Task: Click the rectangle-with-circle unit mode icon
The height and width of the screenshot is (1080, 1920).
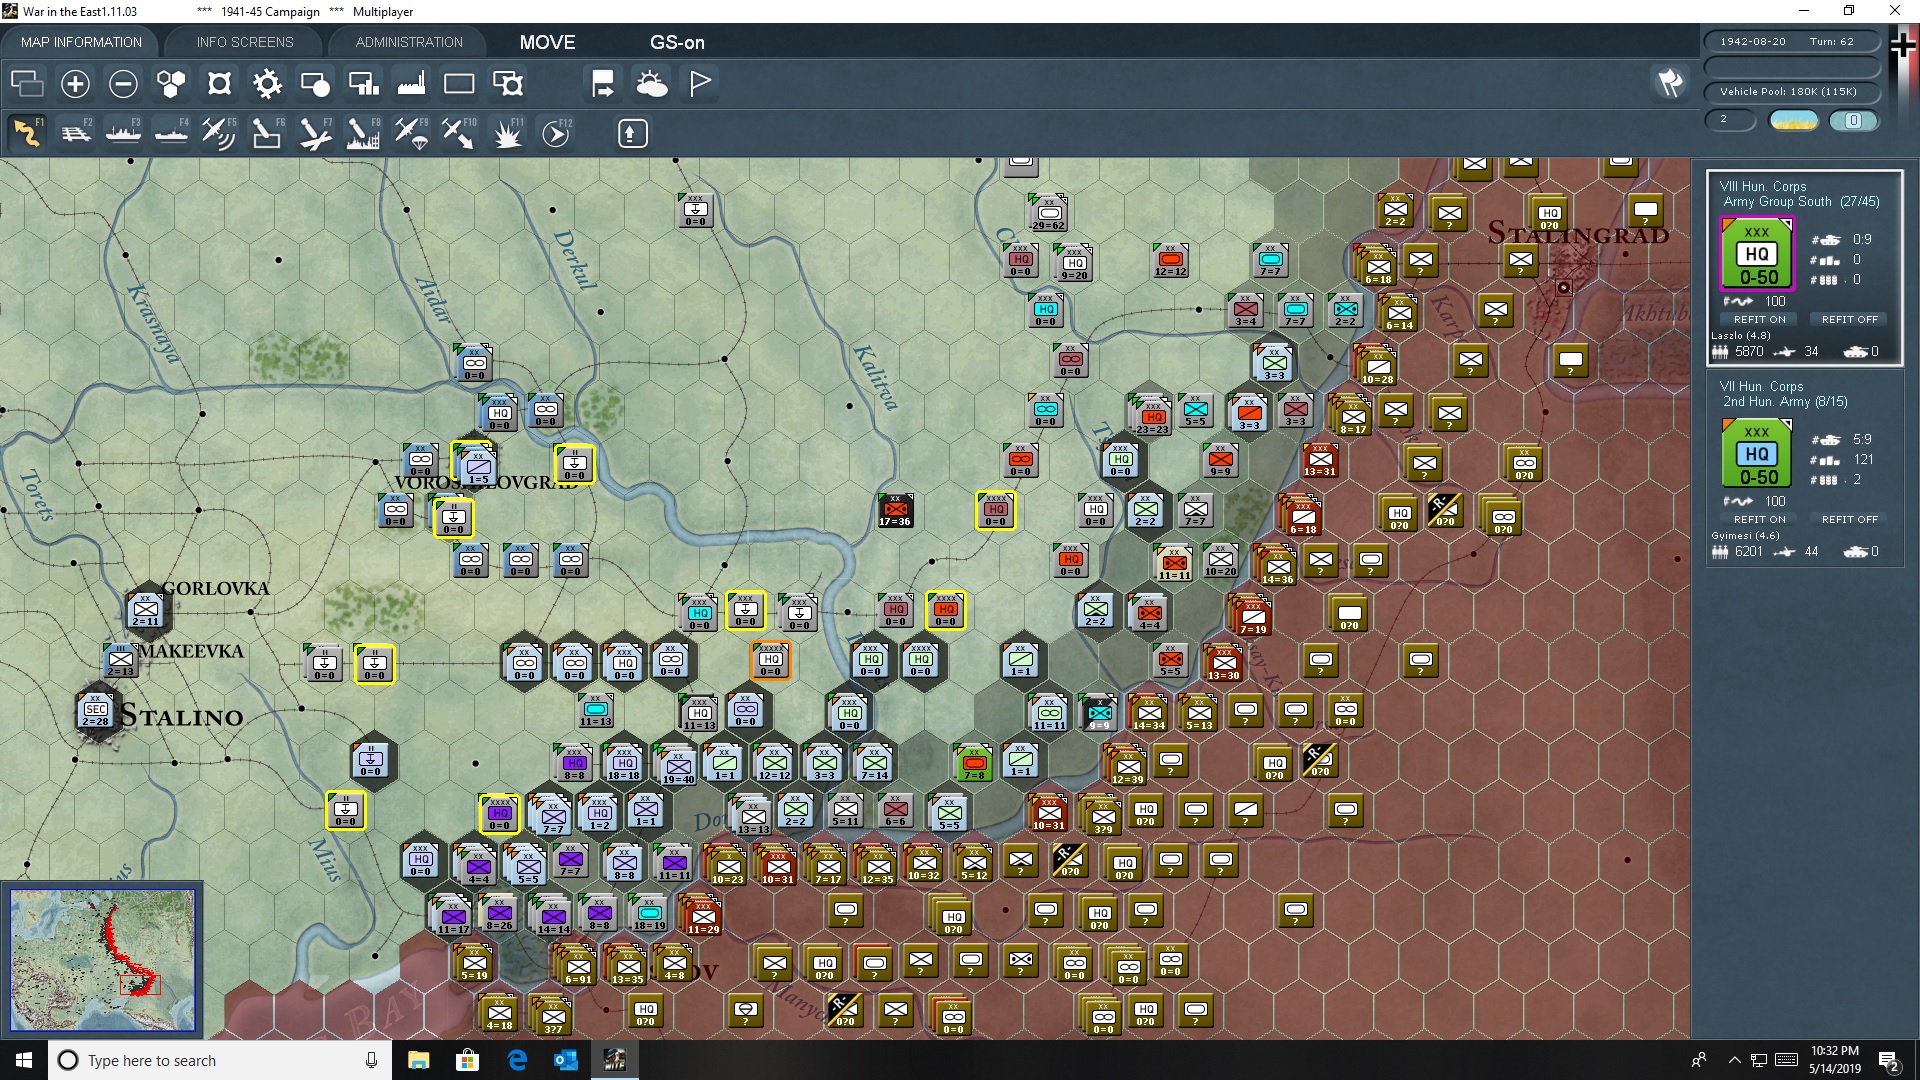Action: [x=315, y=83]
